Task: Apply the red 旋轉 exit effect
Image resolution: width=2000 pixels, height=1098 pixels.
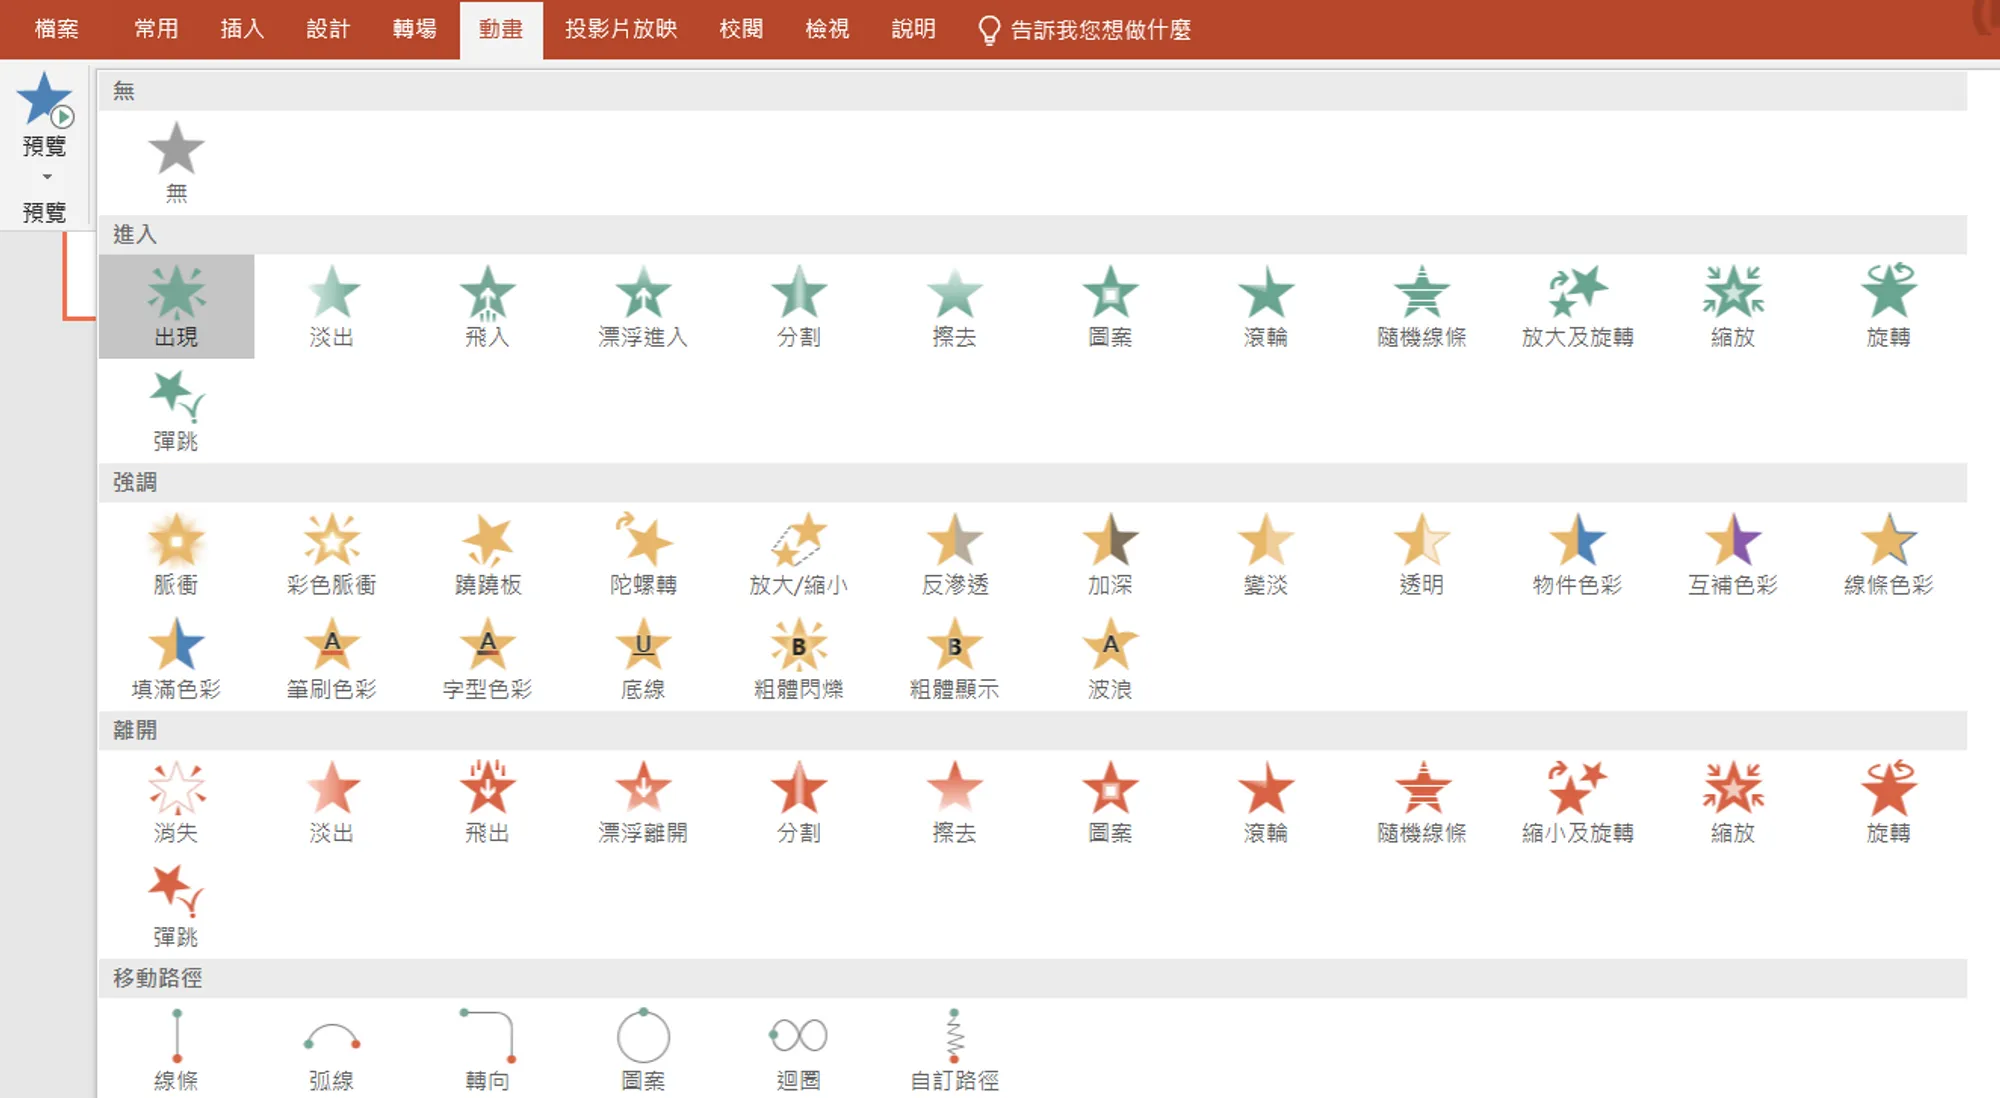Action: (1888, 802)
